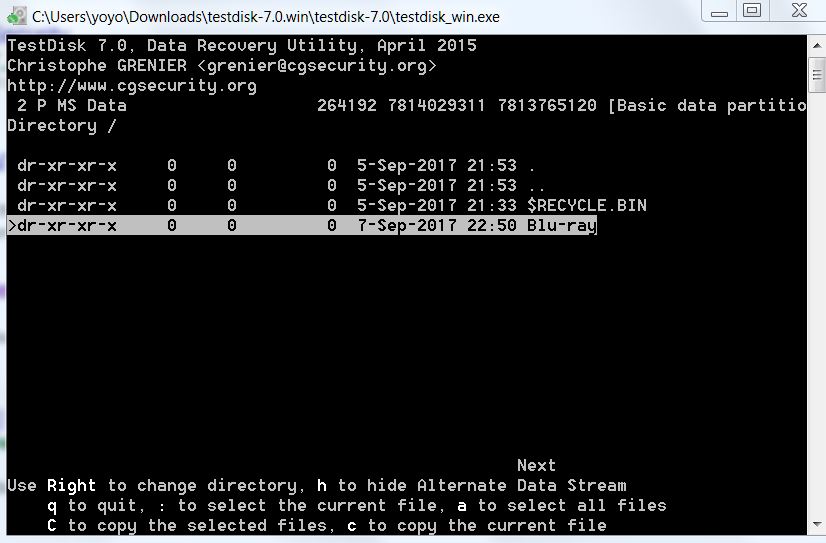Click the window title path text

tap(266, 17)
